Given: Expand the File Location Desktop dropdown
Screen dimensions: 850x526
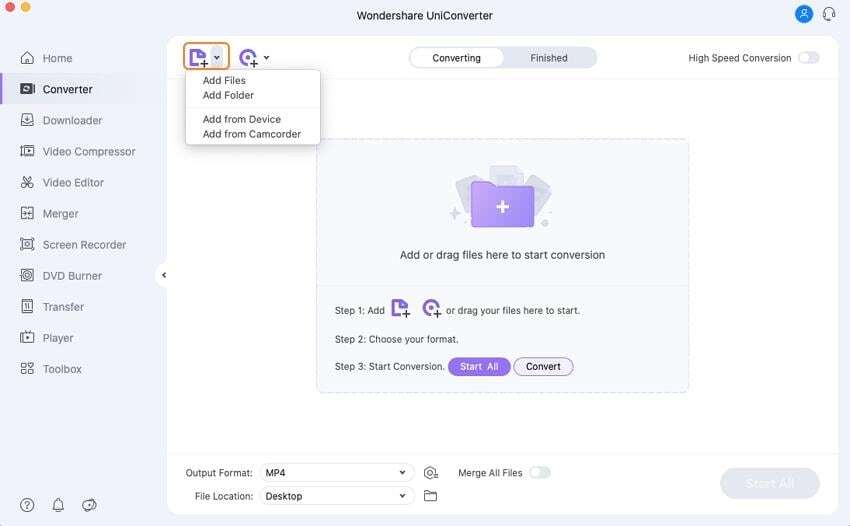Looking at the screenshot, I should pyautogui.click(x=336, y=496).
